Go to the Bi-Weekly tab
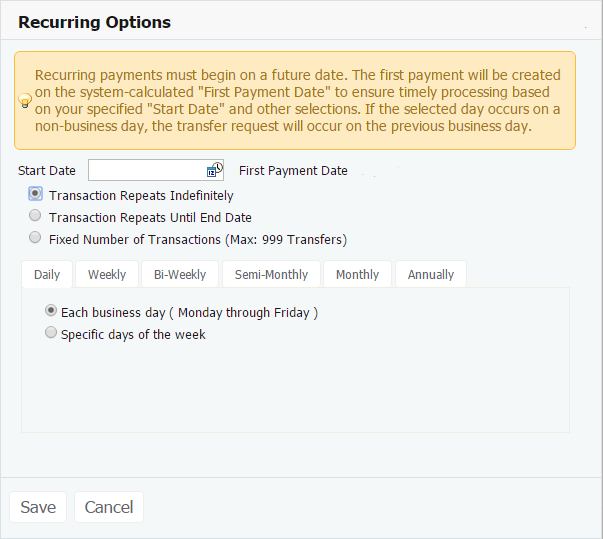Screen dimensions: 603x539 (180, 274)
